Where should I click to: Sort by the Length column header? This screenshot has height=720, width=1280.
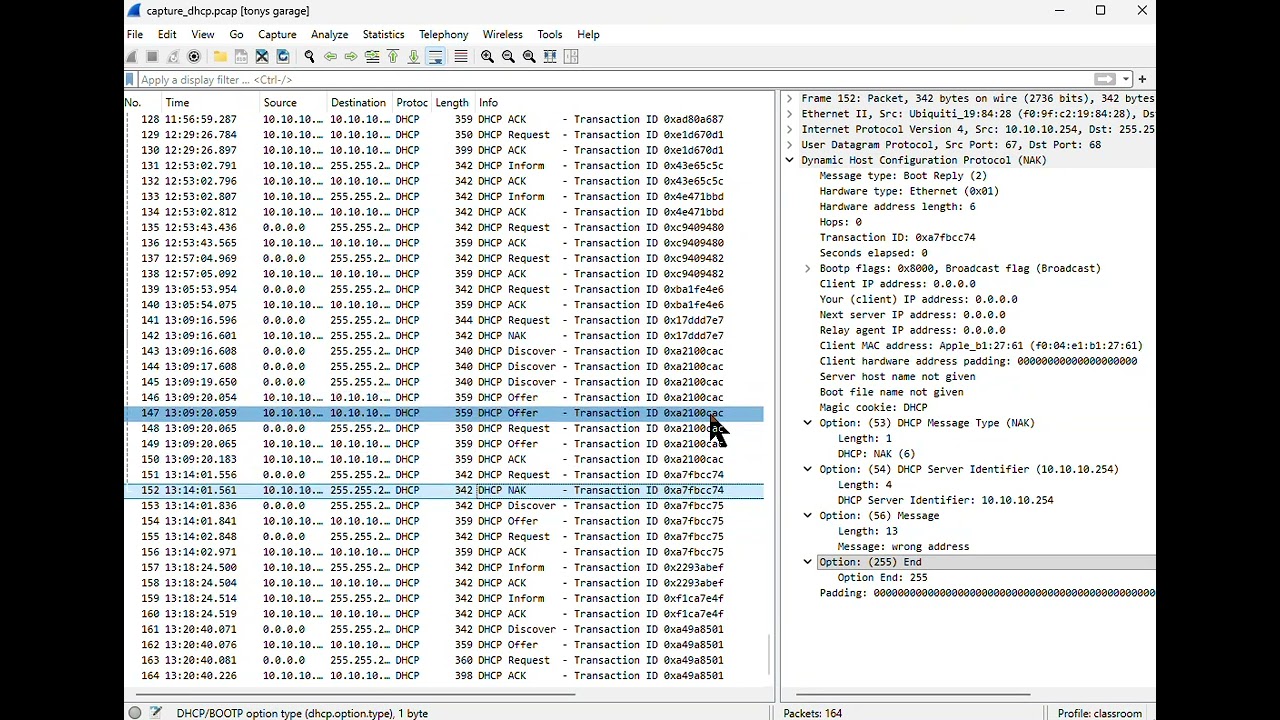point(452,103)
